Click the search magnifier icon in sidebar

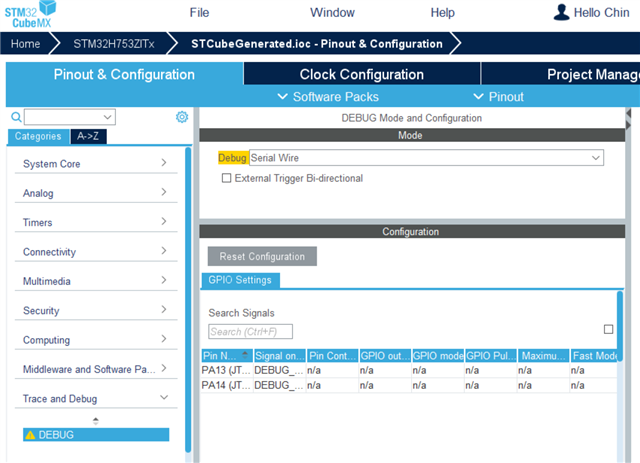[16, 117]
